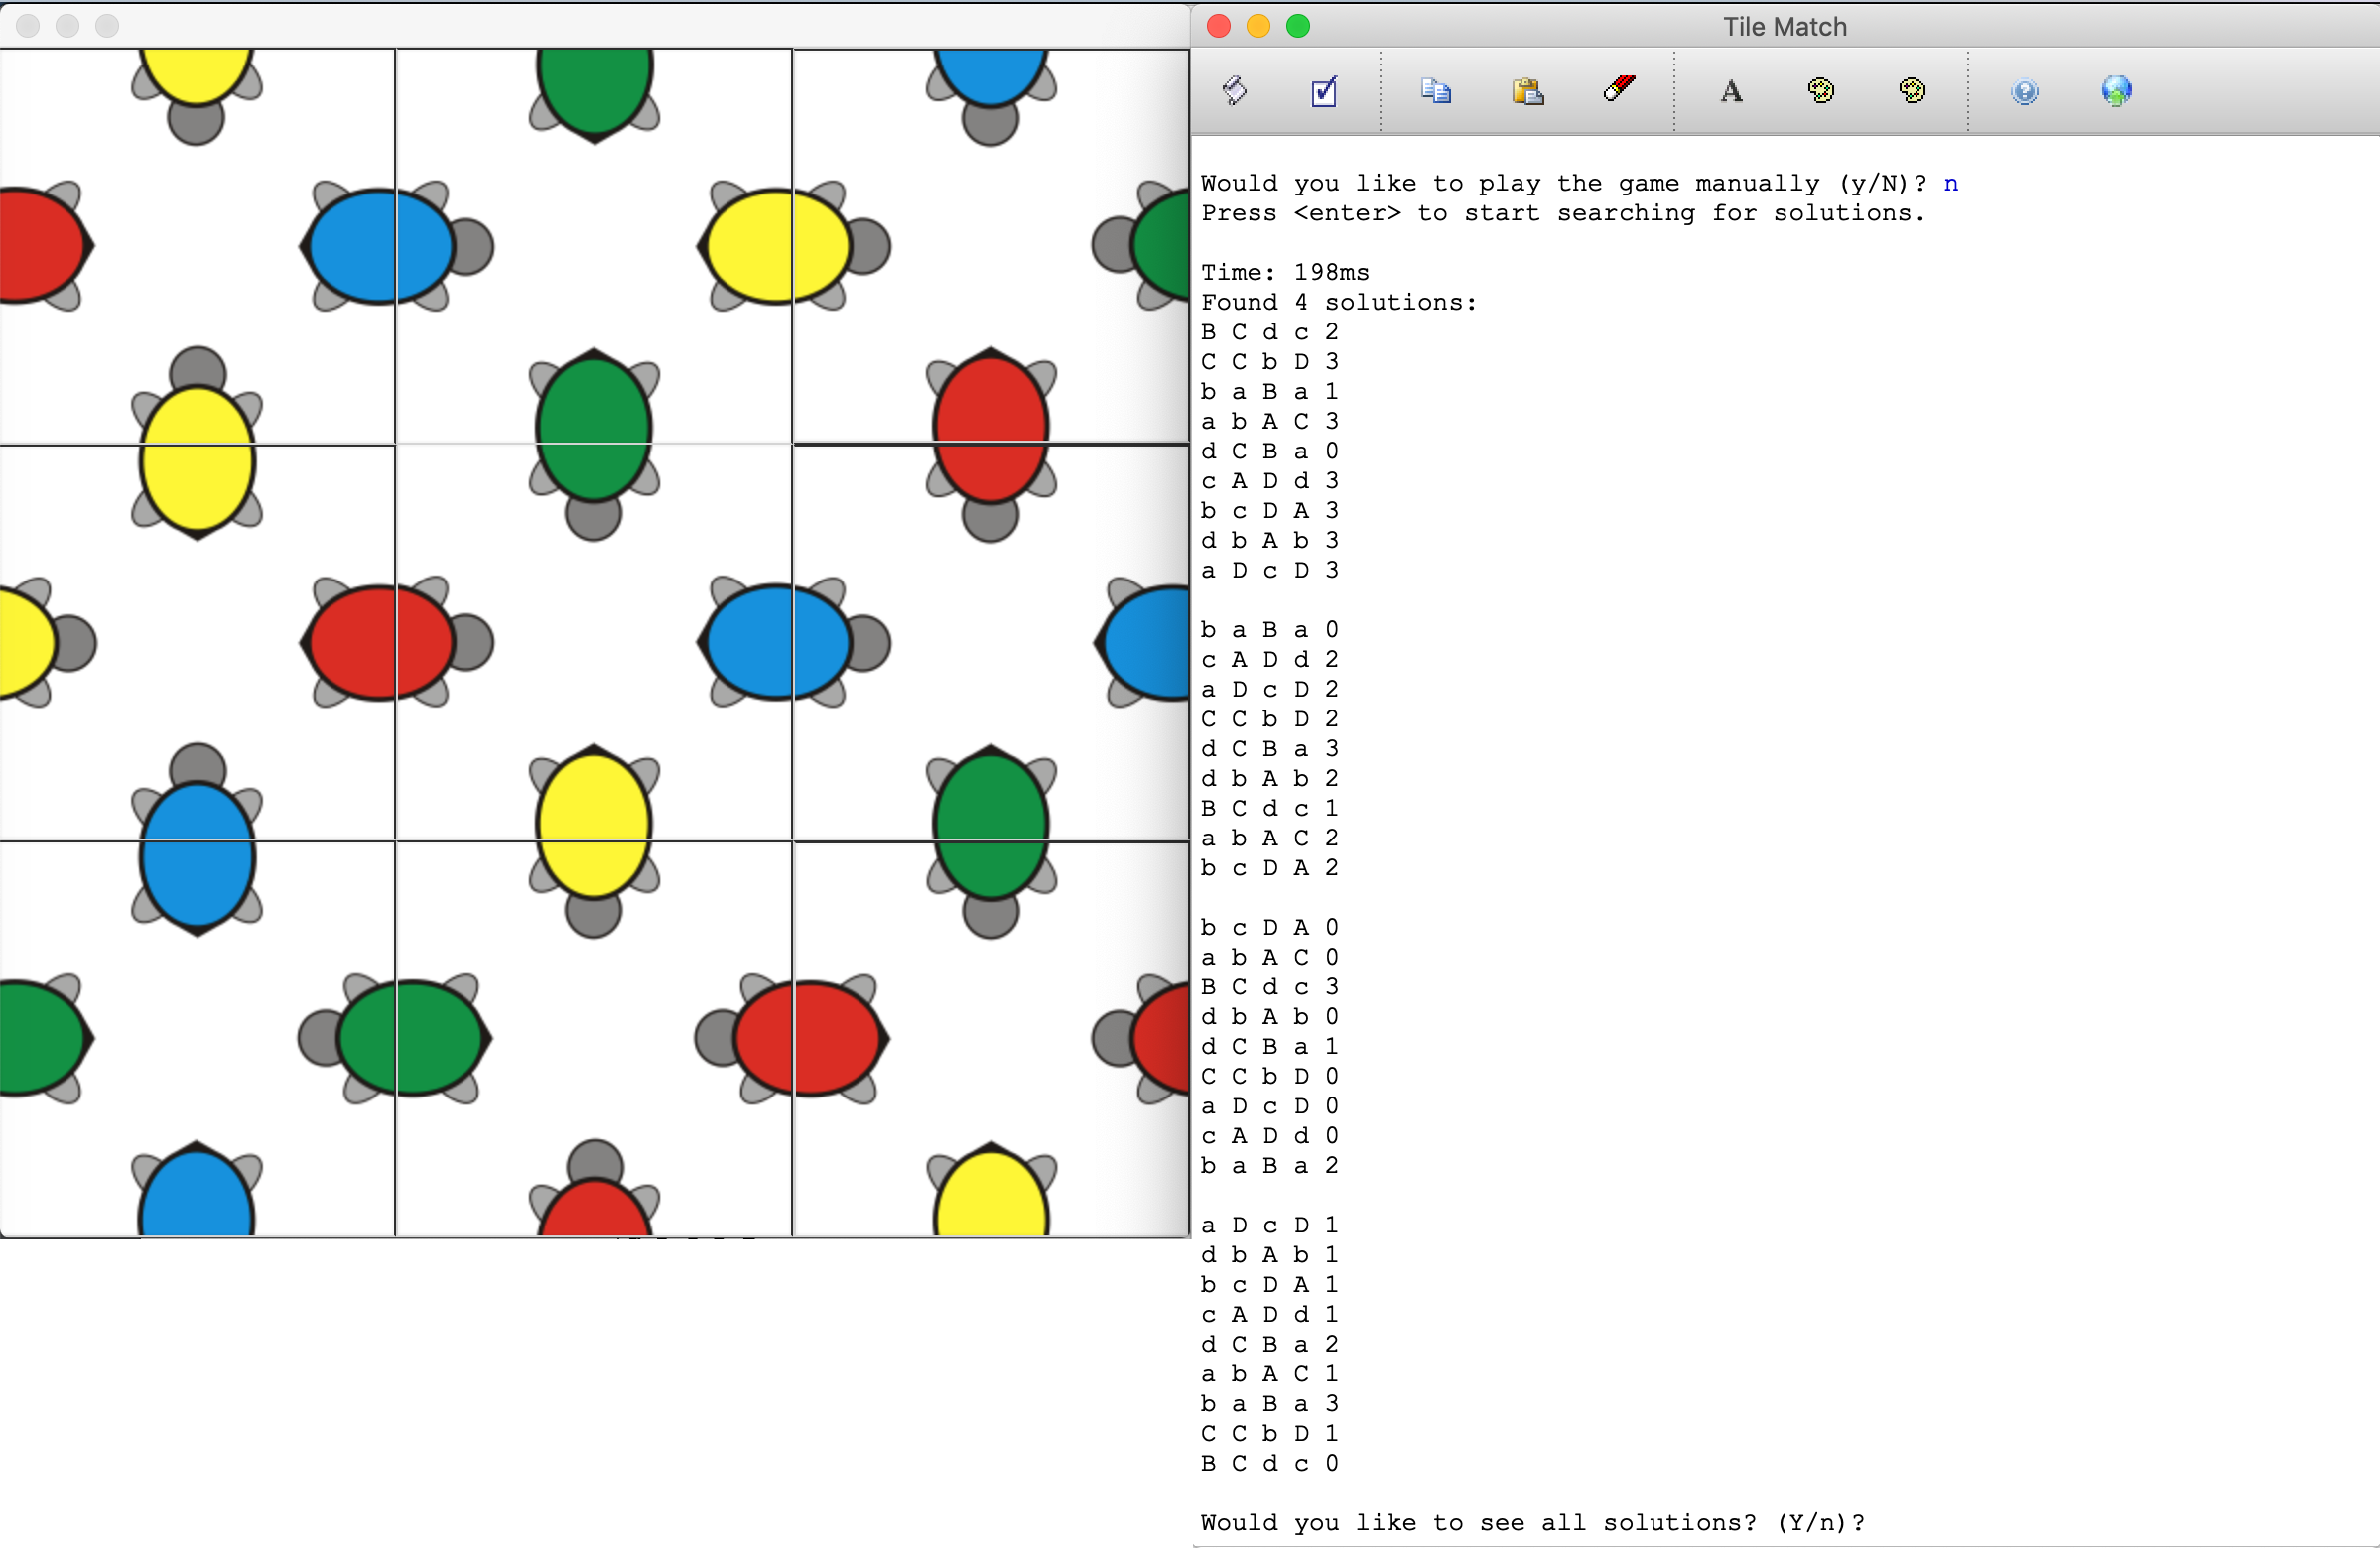Click the 'Time: 198ms' output line

tap(1285, 272)
